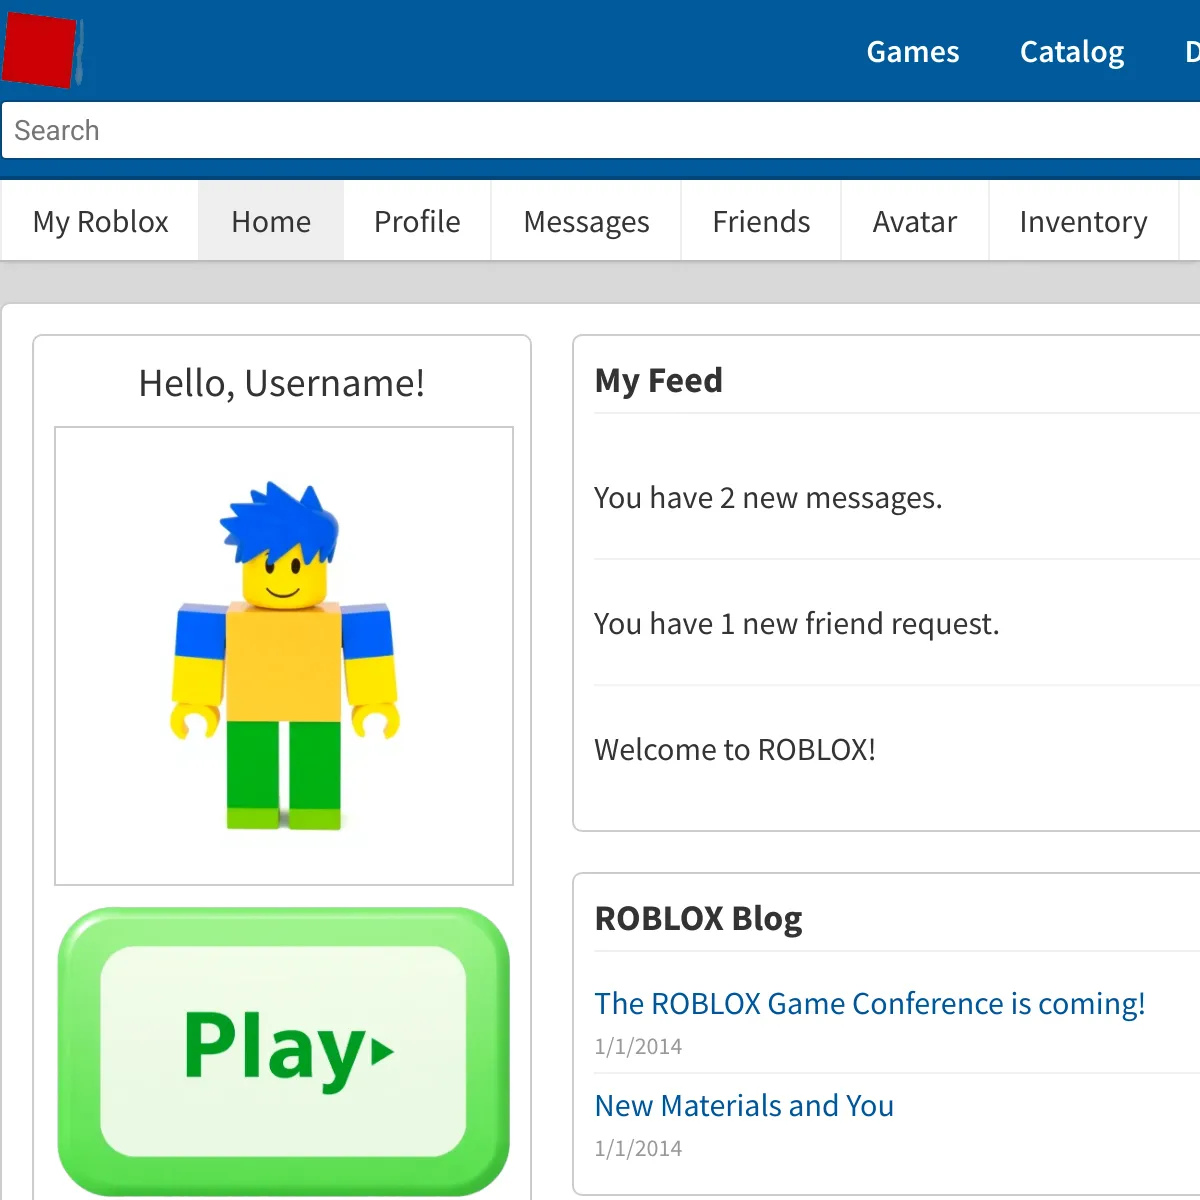This screenshot has width=1200, height=1200.
Task: Focus the Search input field
Action: click(600, 131)
